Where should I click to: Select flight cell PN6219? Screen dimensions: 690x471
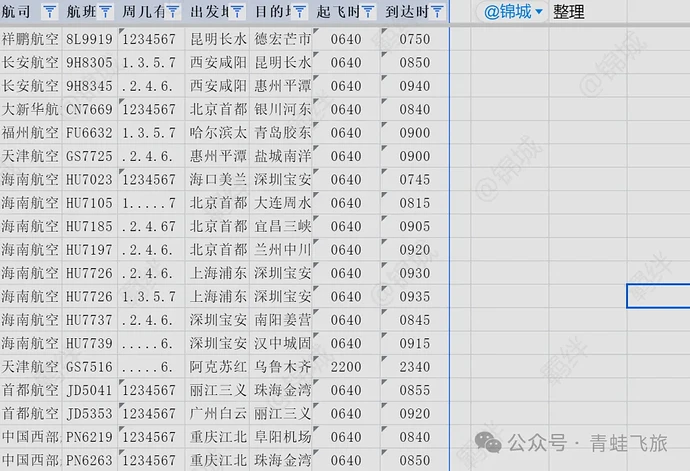click(90, 437)
